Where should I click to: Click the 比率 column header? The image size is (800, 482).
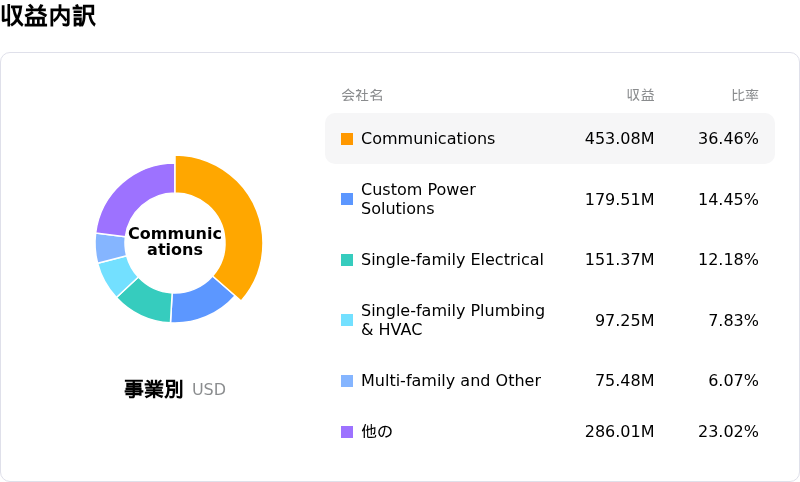(745, 95)
